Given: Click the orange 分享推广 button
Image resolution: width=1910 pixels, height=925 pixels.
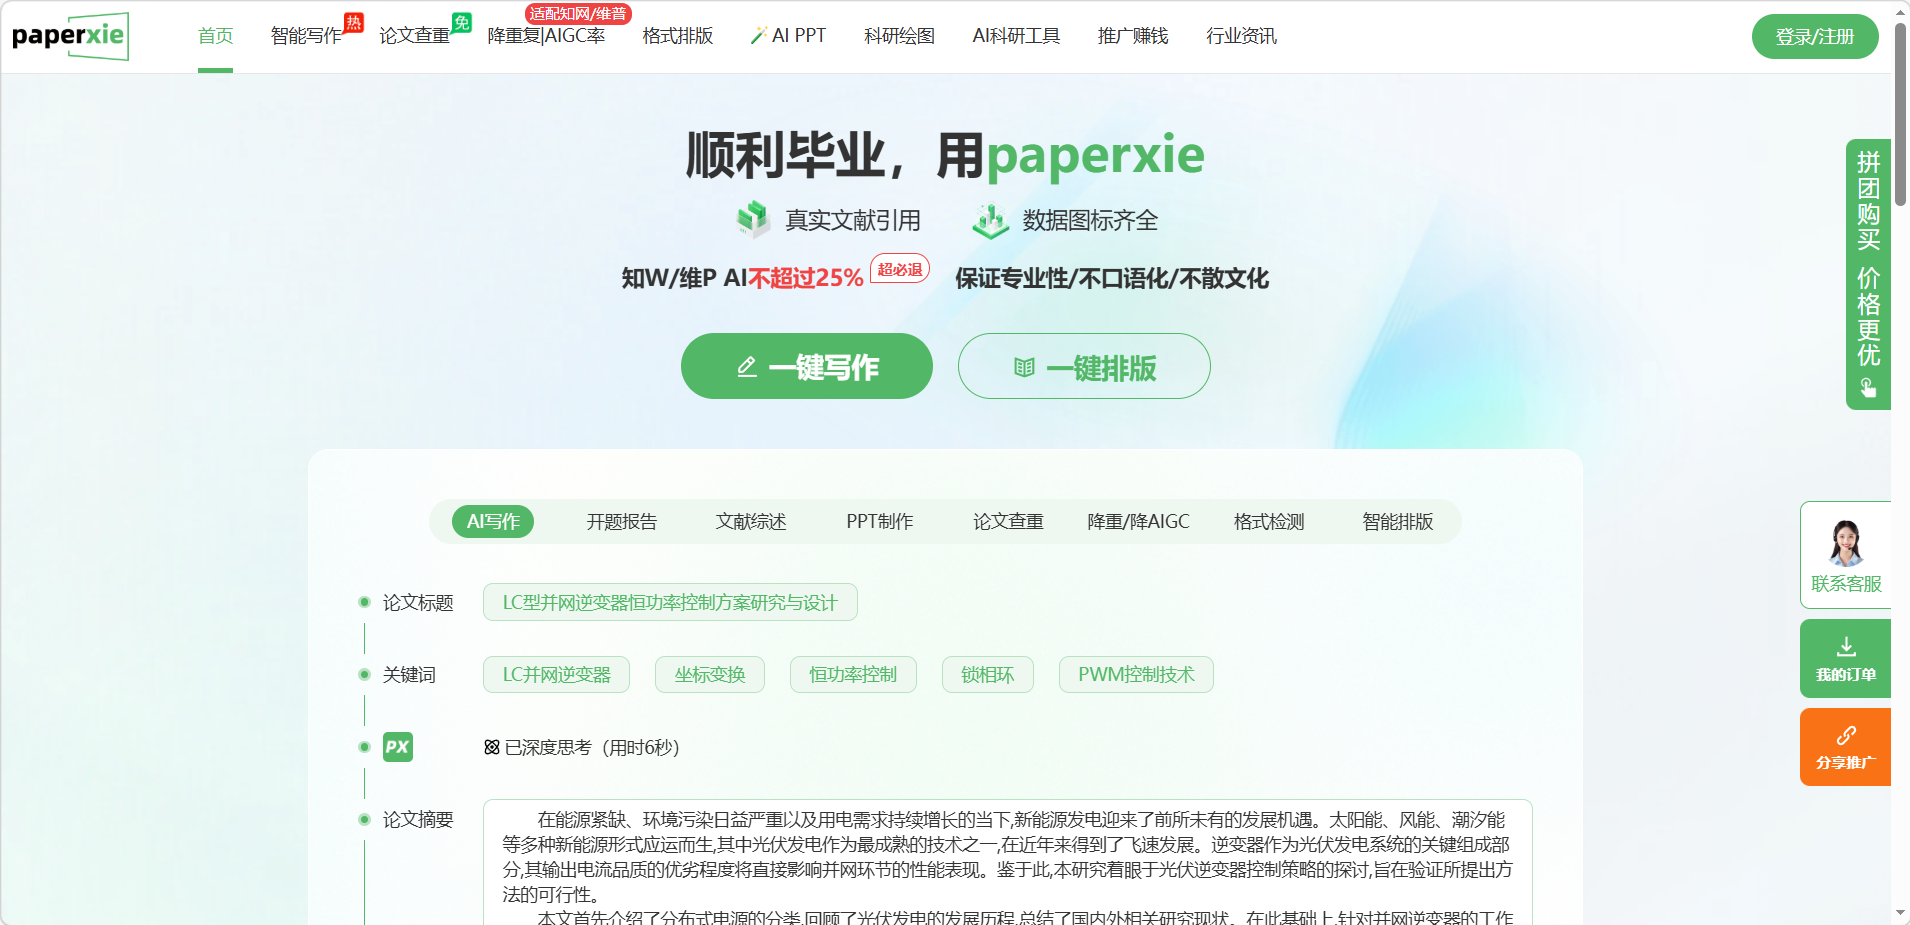Looking at the screenshot, I should click(x=1846, y=747).
